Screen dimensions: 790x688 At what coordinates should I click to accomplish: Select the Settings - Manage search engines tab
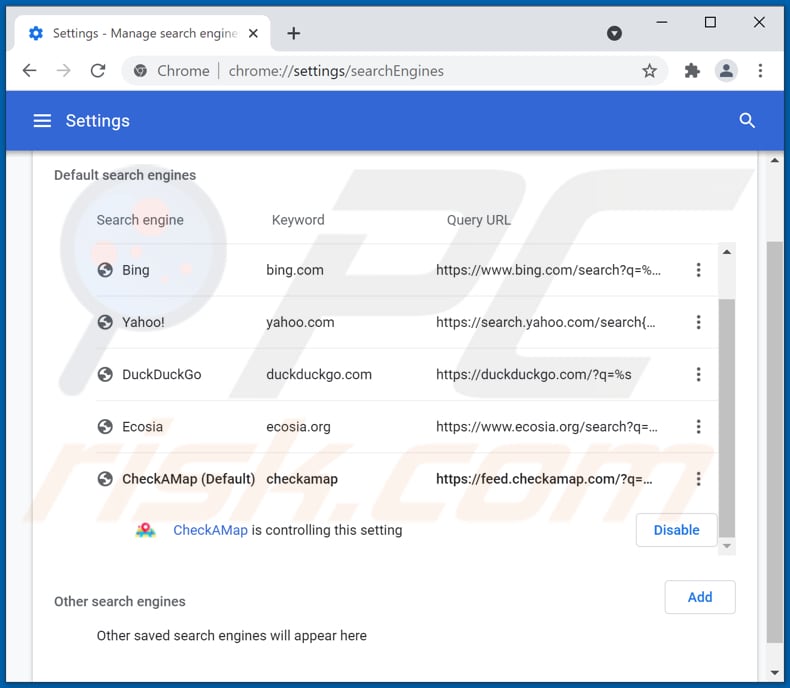[143, 33]
